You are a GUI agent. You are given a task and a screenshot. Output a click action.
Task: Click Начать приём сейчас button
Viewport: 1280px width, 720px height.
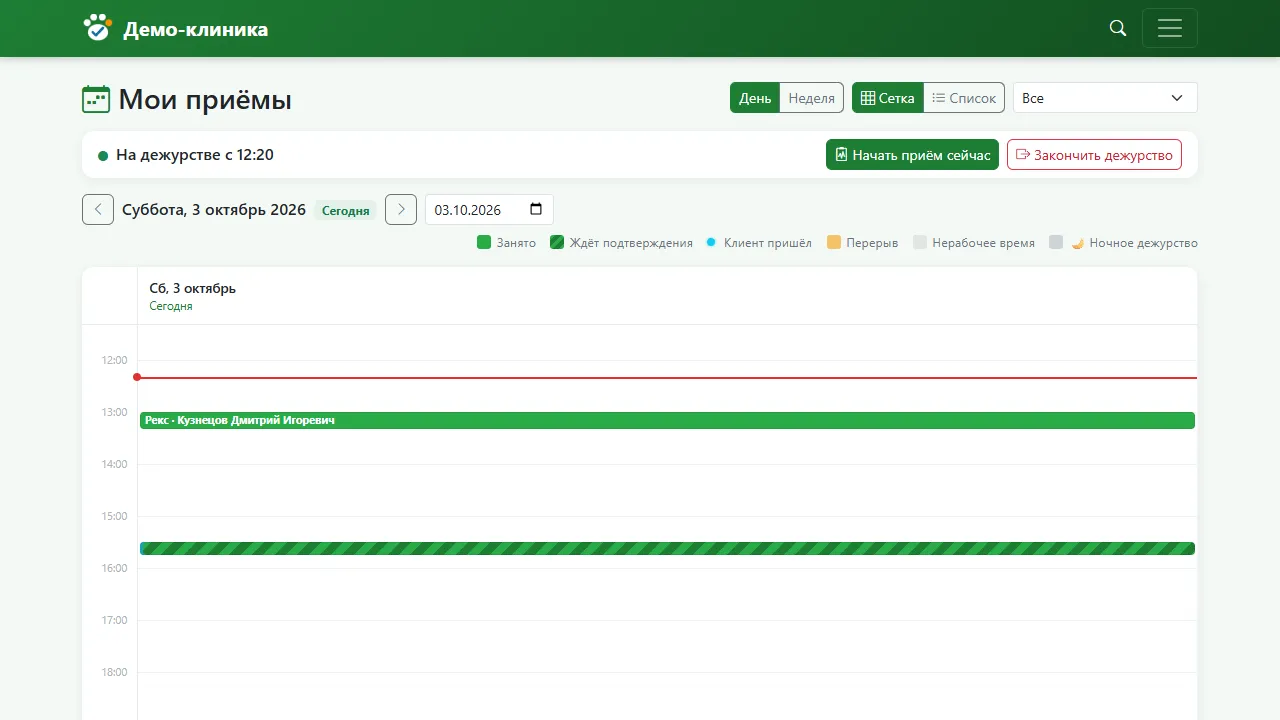click(x=912, y=155)
